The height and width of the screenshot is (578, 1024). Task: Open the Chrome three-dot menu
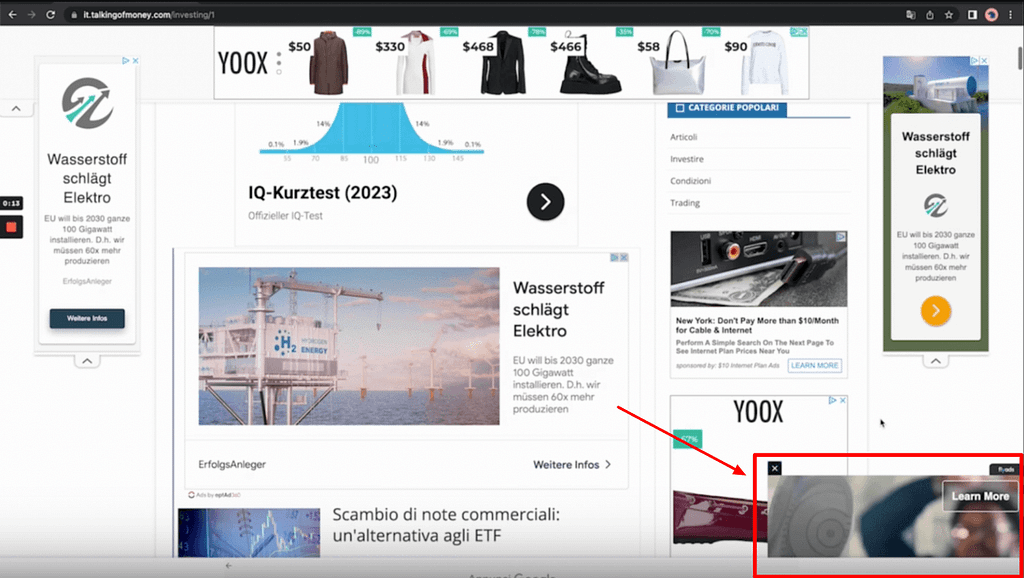pyautogui.click(x=1012, y=15)
